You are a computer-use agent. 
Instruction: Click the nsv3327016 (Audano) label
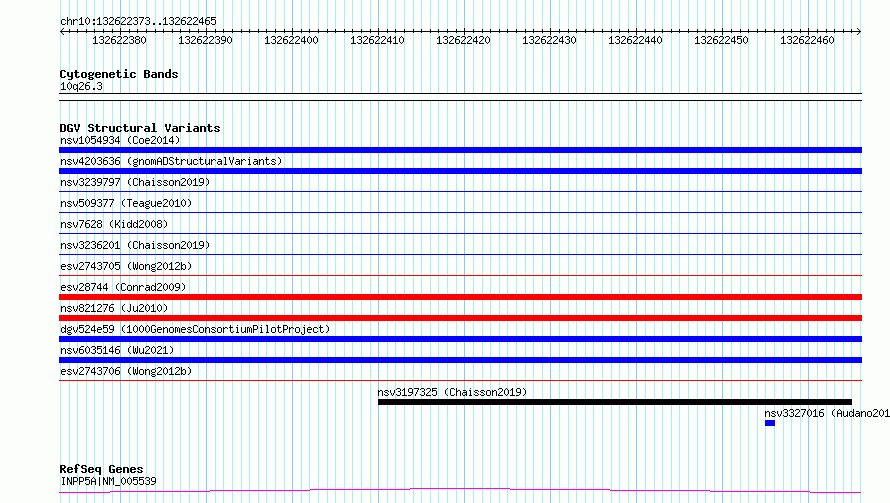pos(827,413)
